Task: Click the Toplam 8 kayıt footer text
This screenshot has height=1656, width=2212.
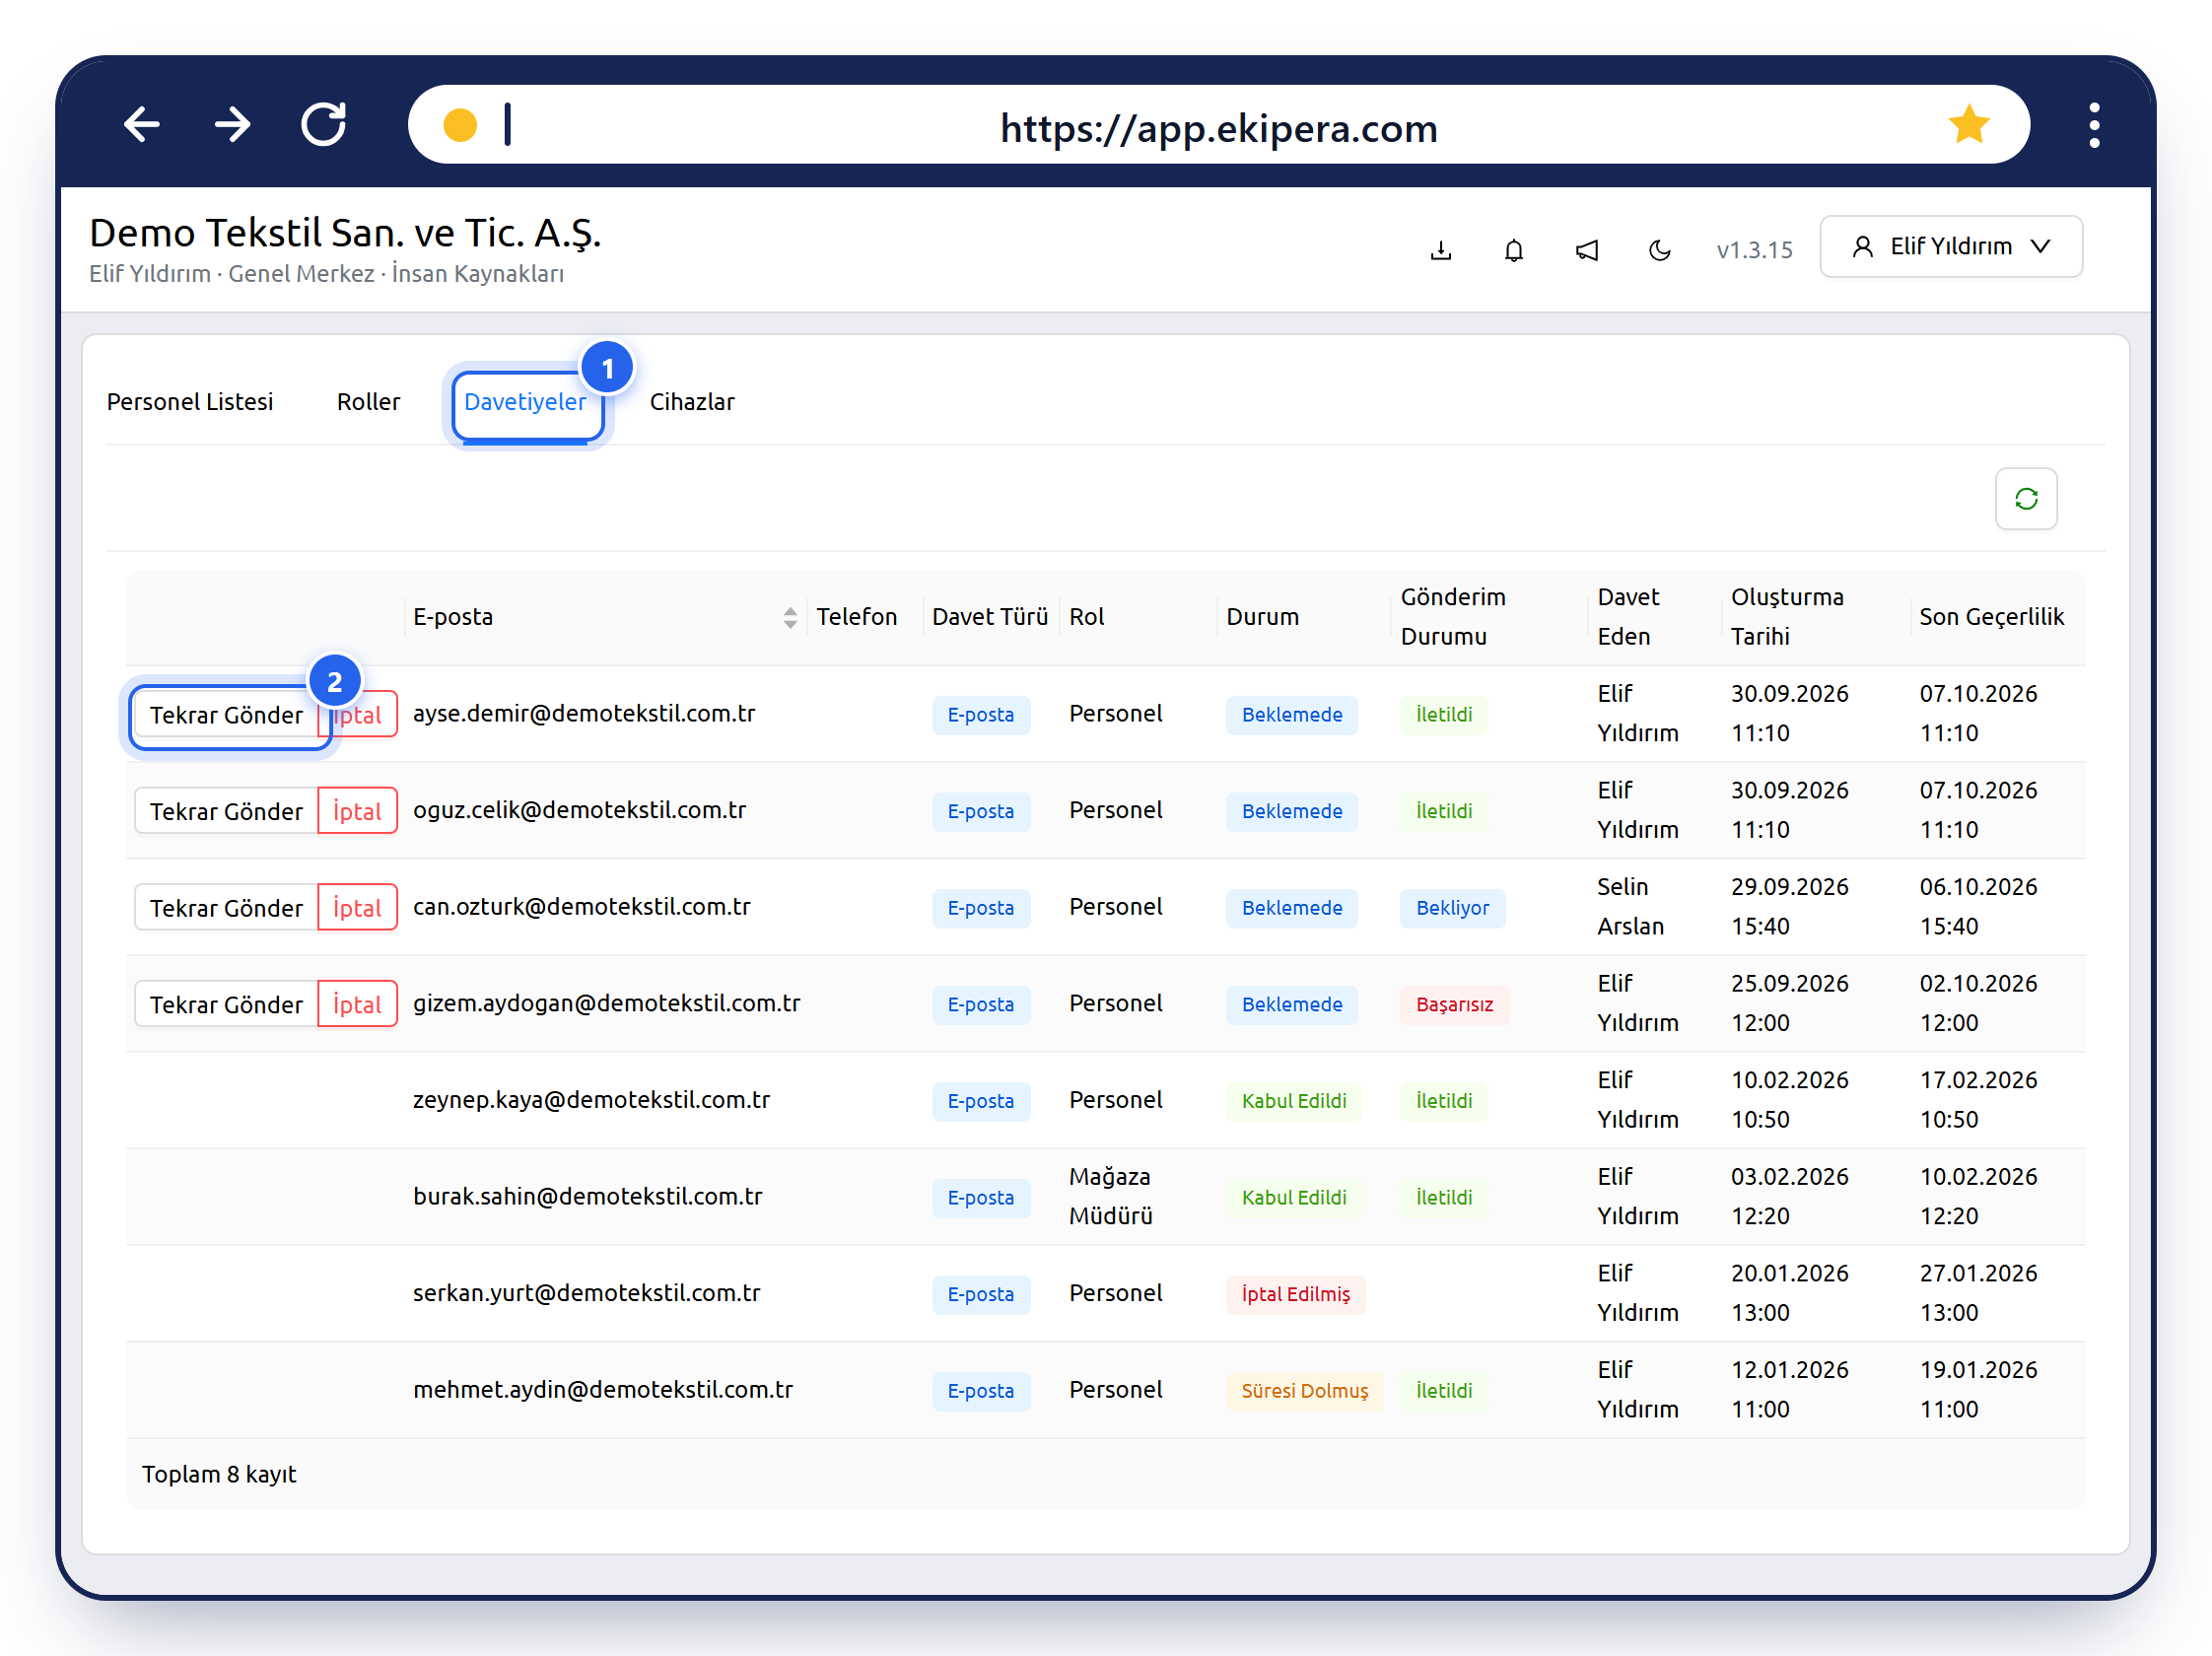Action: tap(219, 1473)
